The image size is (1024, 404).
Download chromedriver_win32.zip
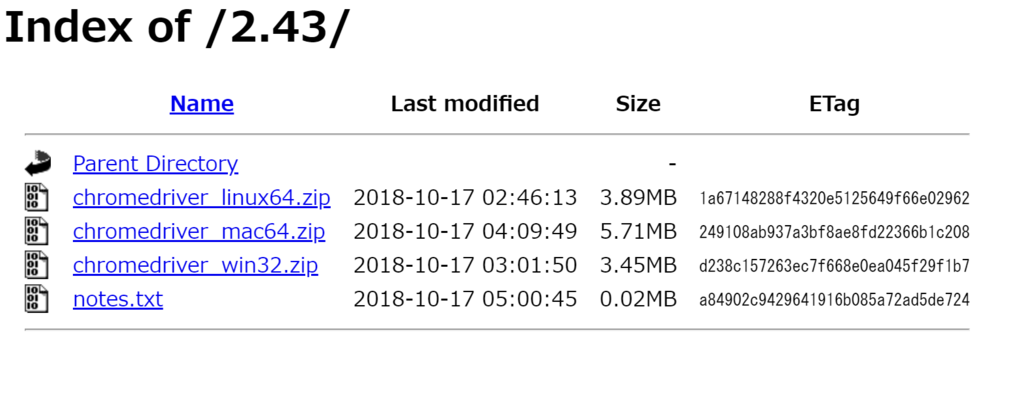[x=196, y=265]
